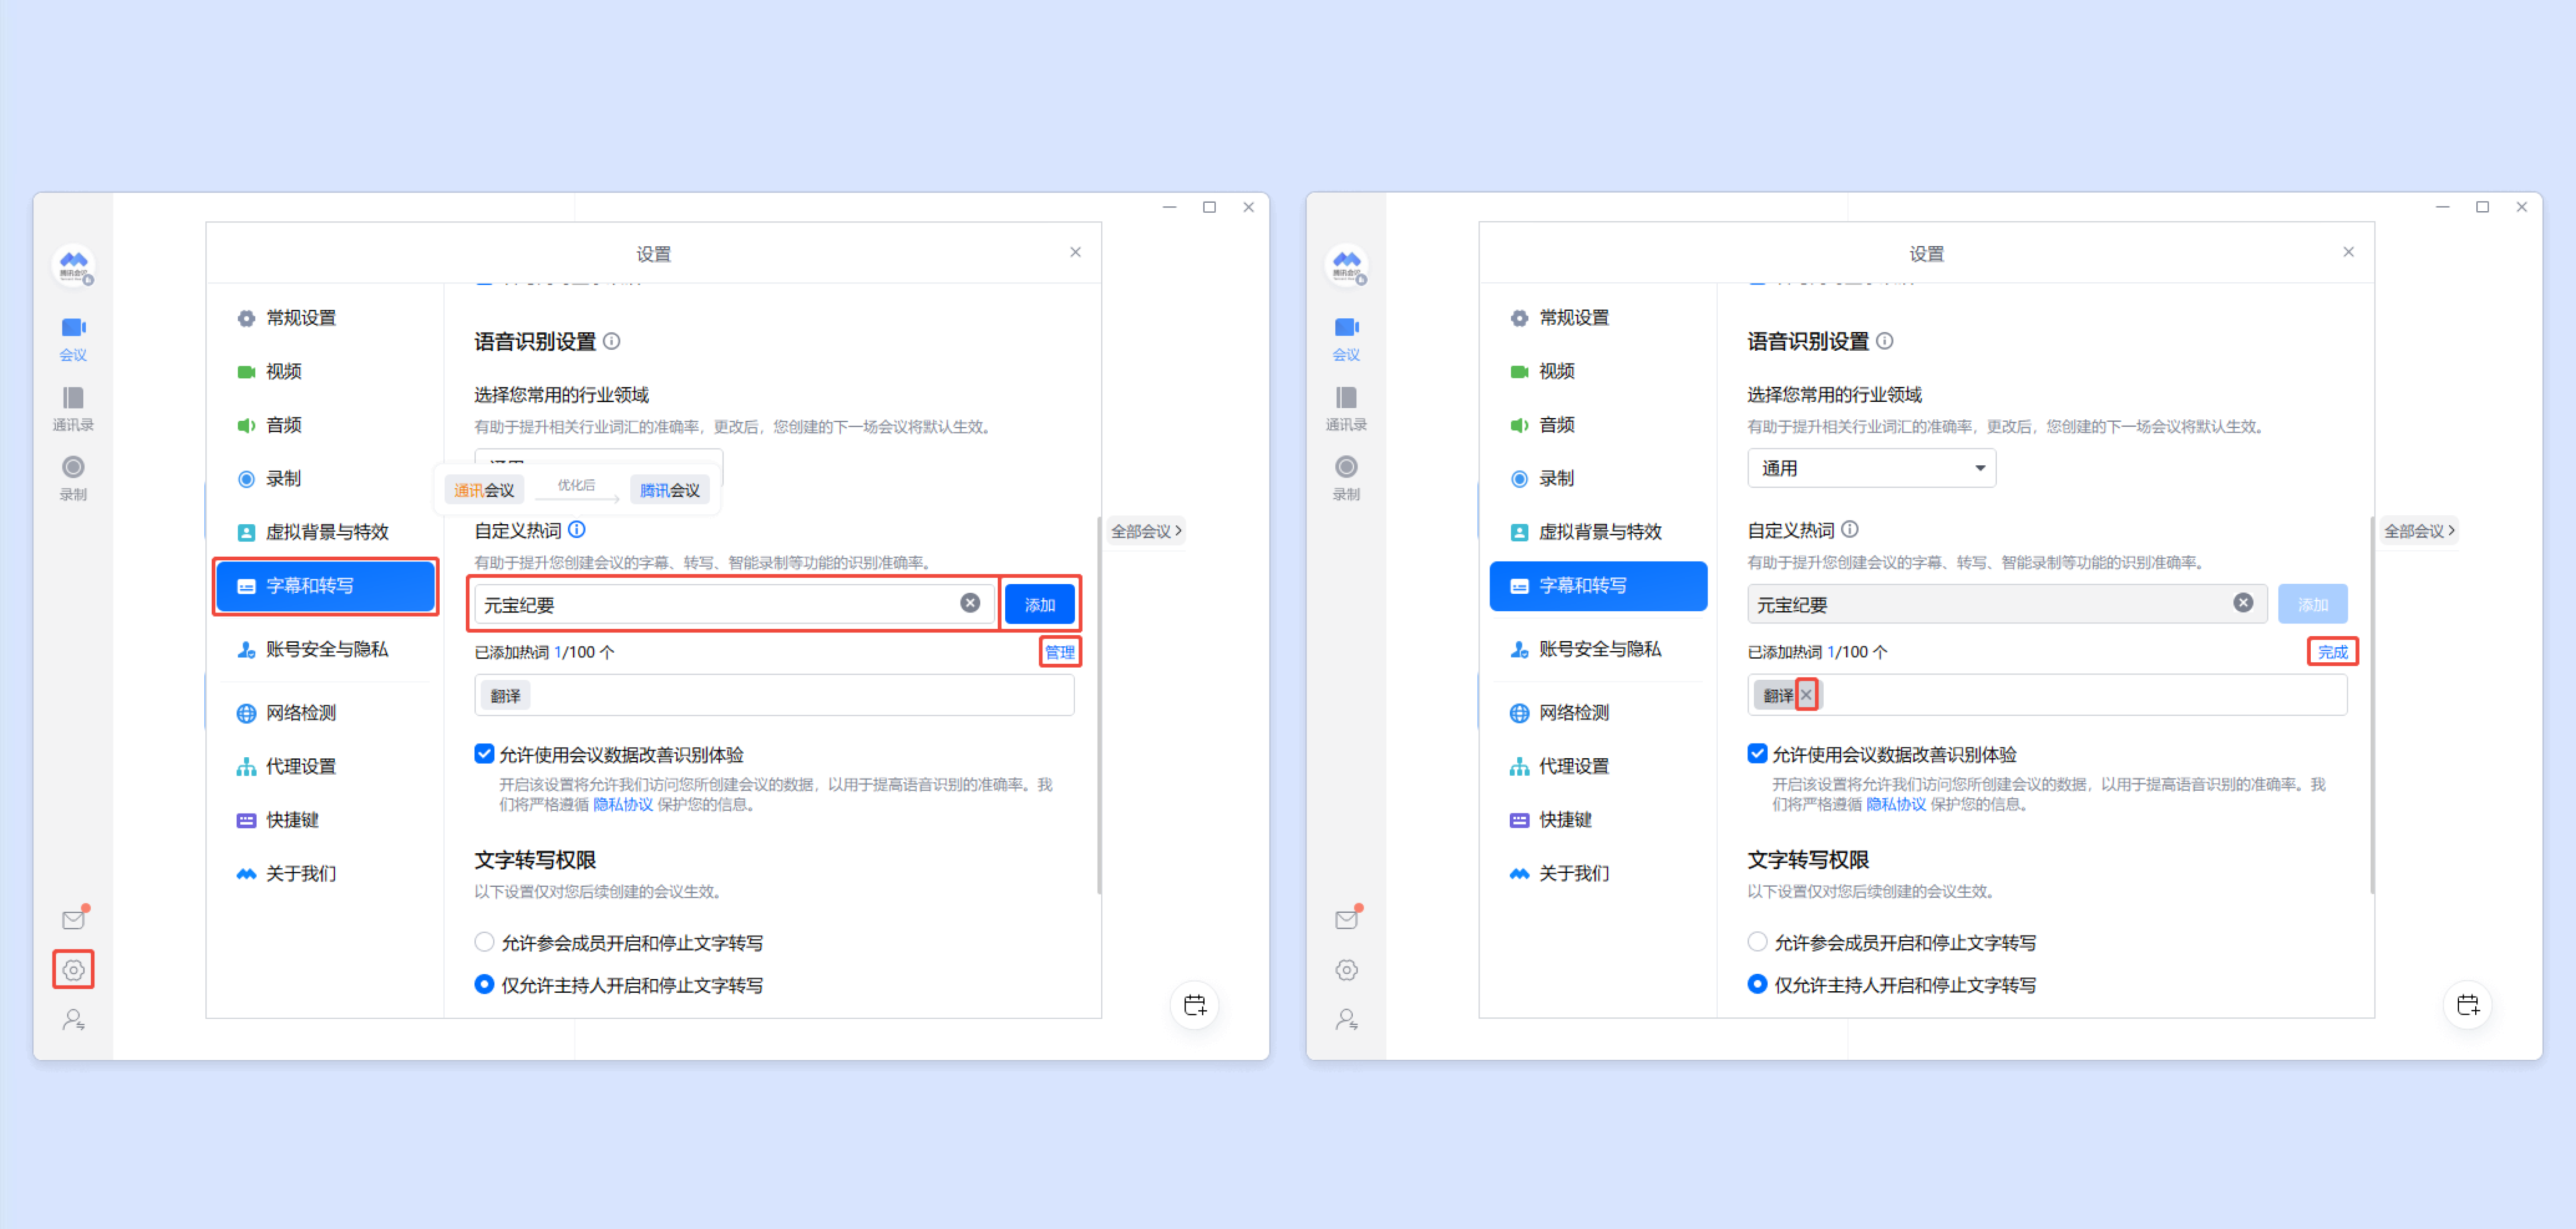Select 允许参会成员开启和停止文字转写 radio option
The width and height of the screenshot is (2576, 1229).
[x=484, y=942]
